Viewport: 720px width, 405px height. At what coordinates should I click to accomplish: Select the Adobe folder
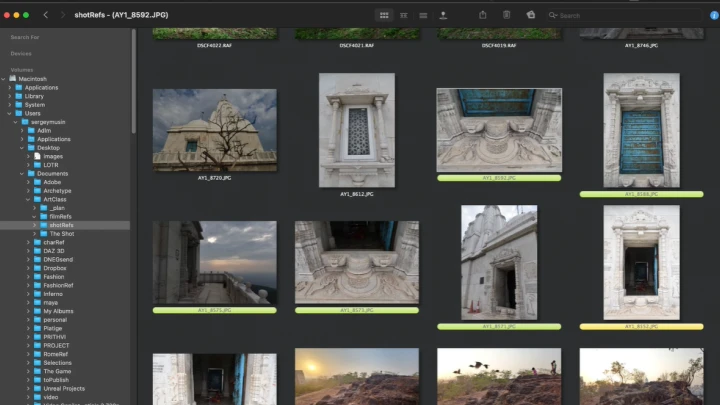(x=52, y=182)
